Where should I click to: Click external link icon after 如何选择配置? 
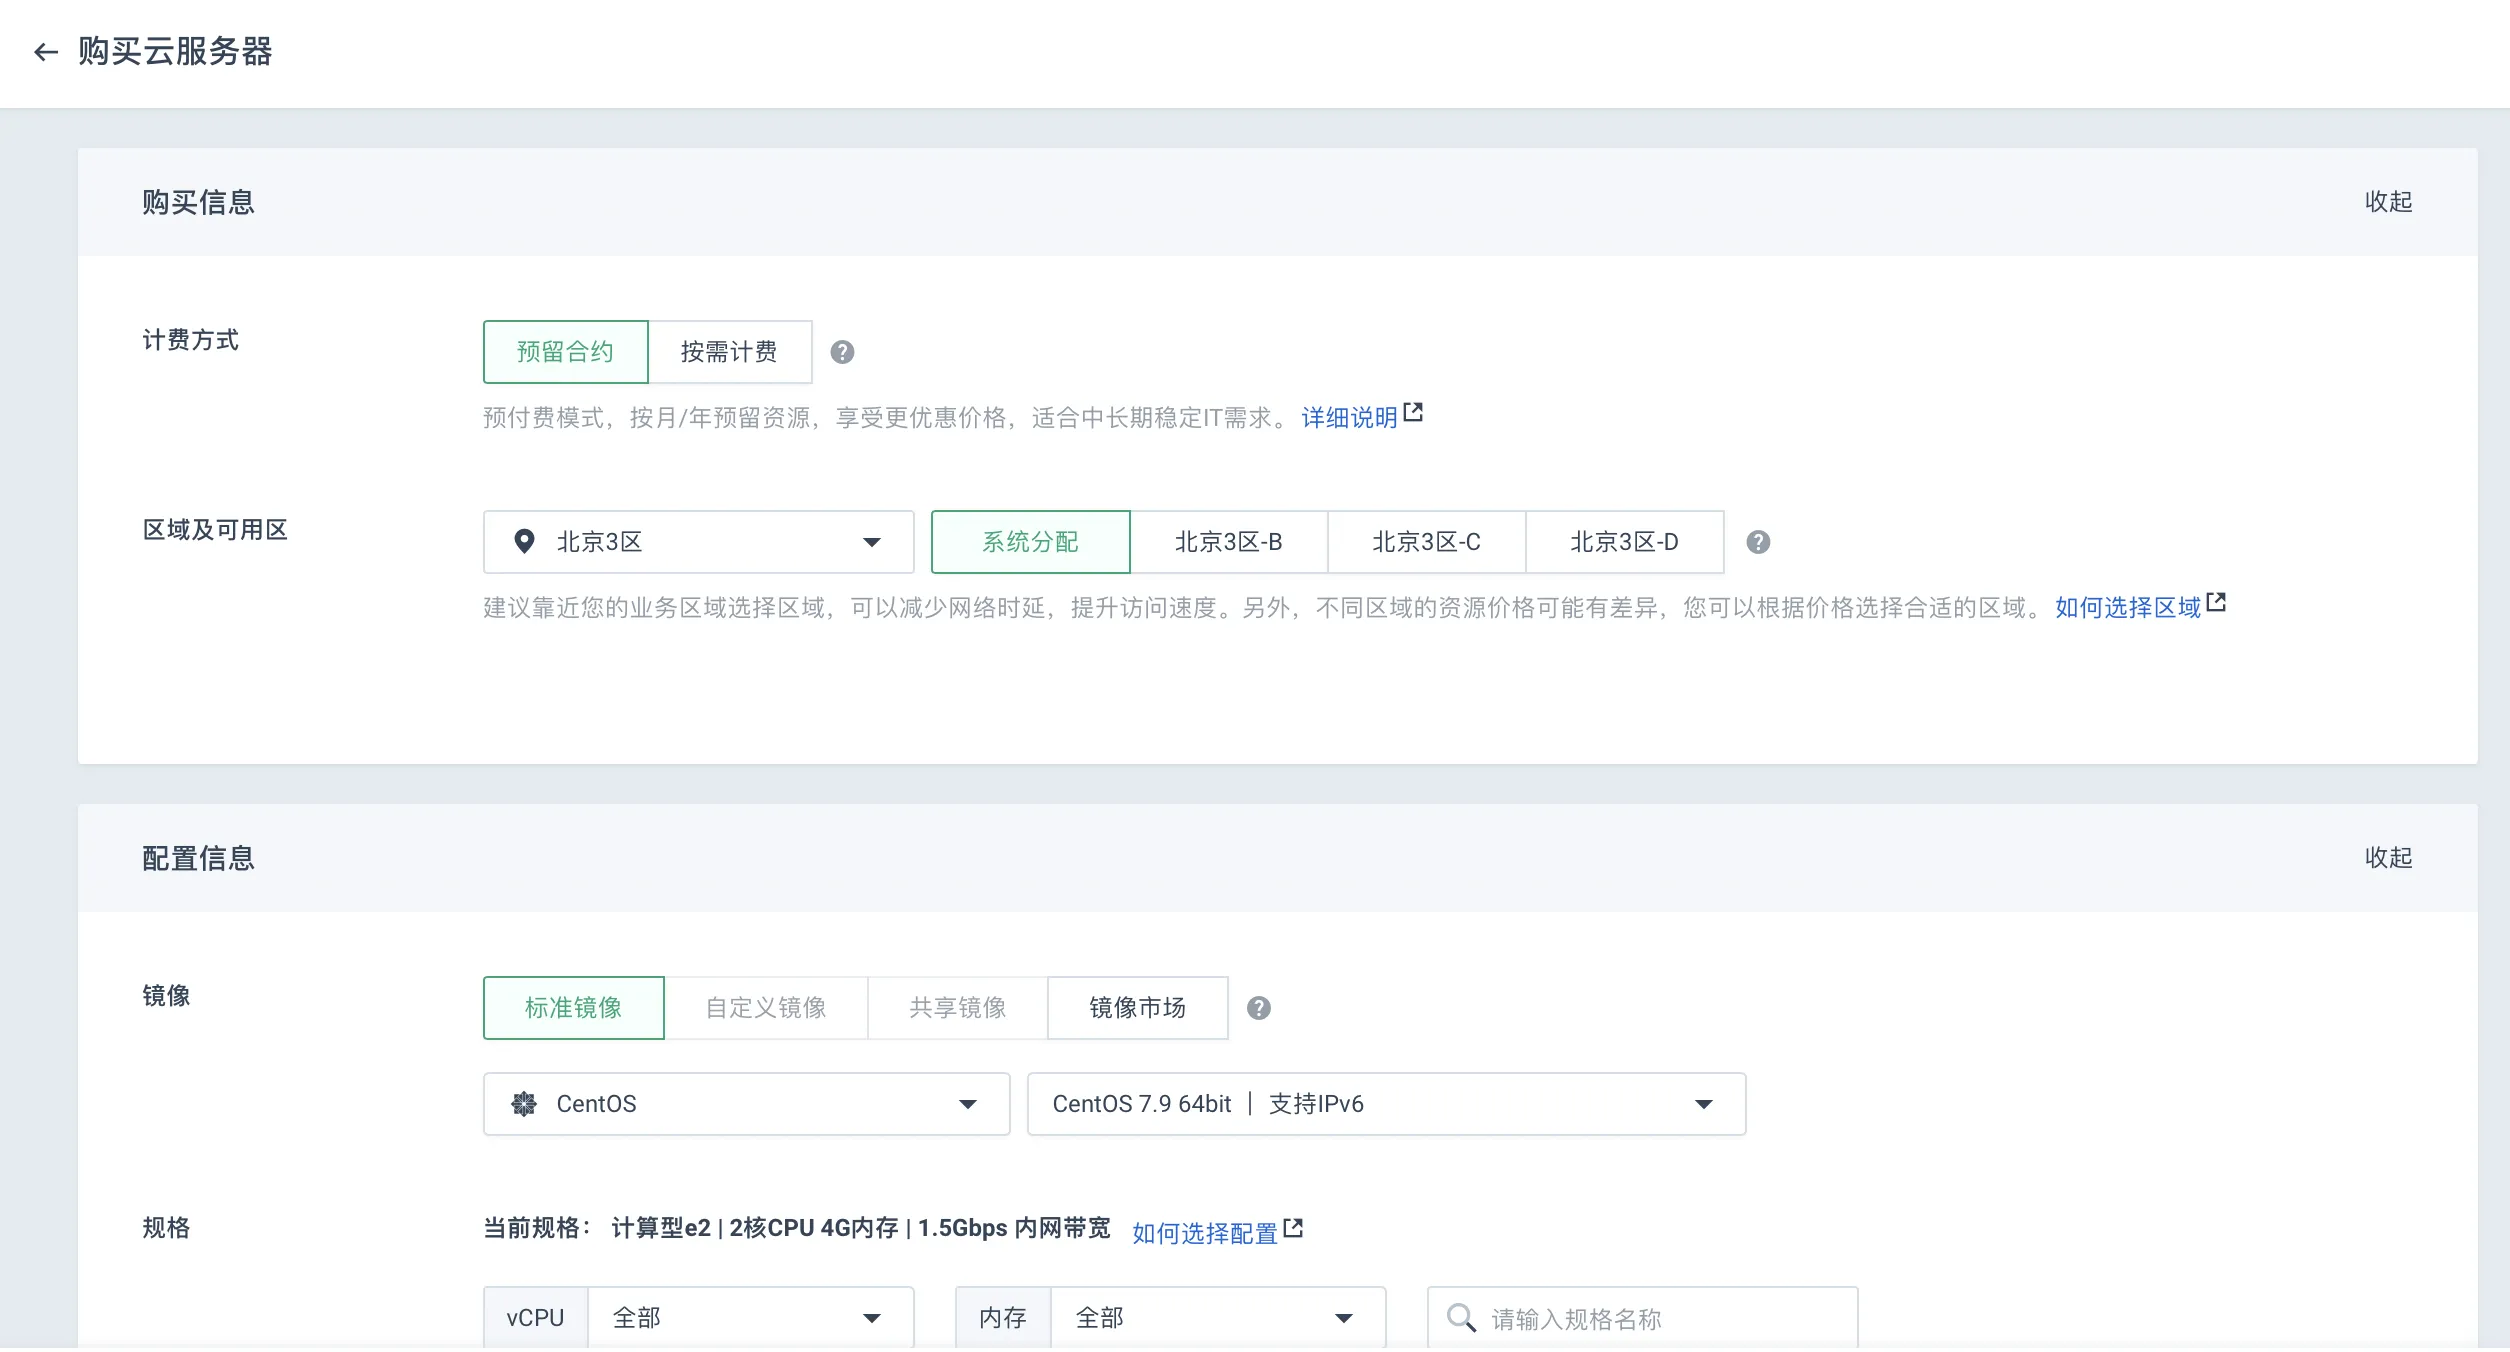pyautogui.click(x=1293, y=1228)
